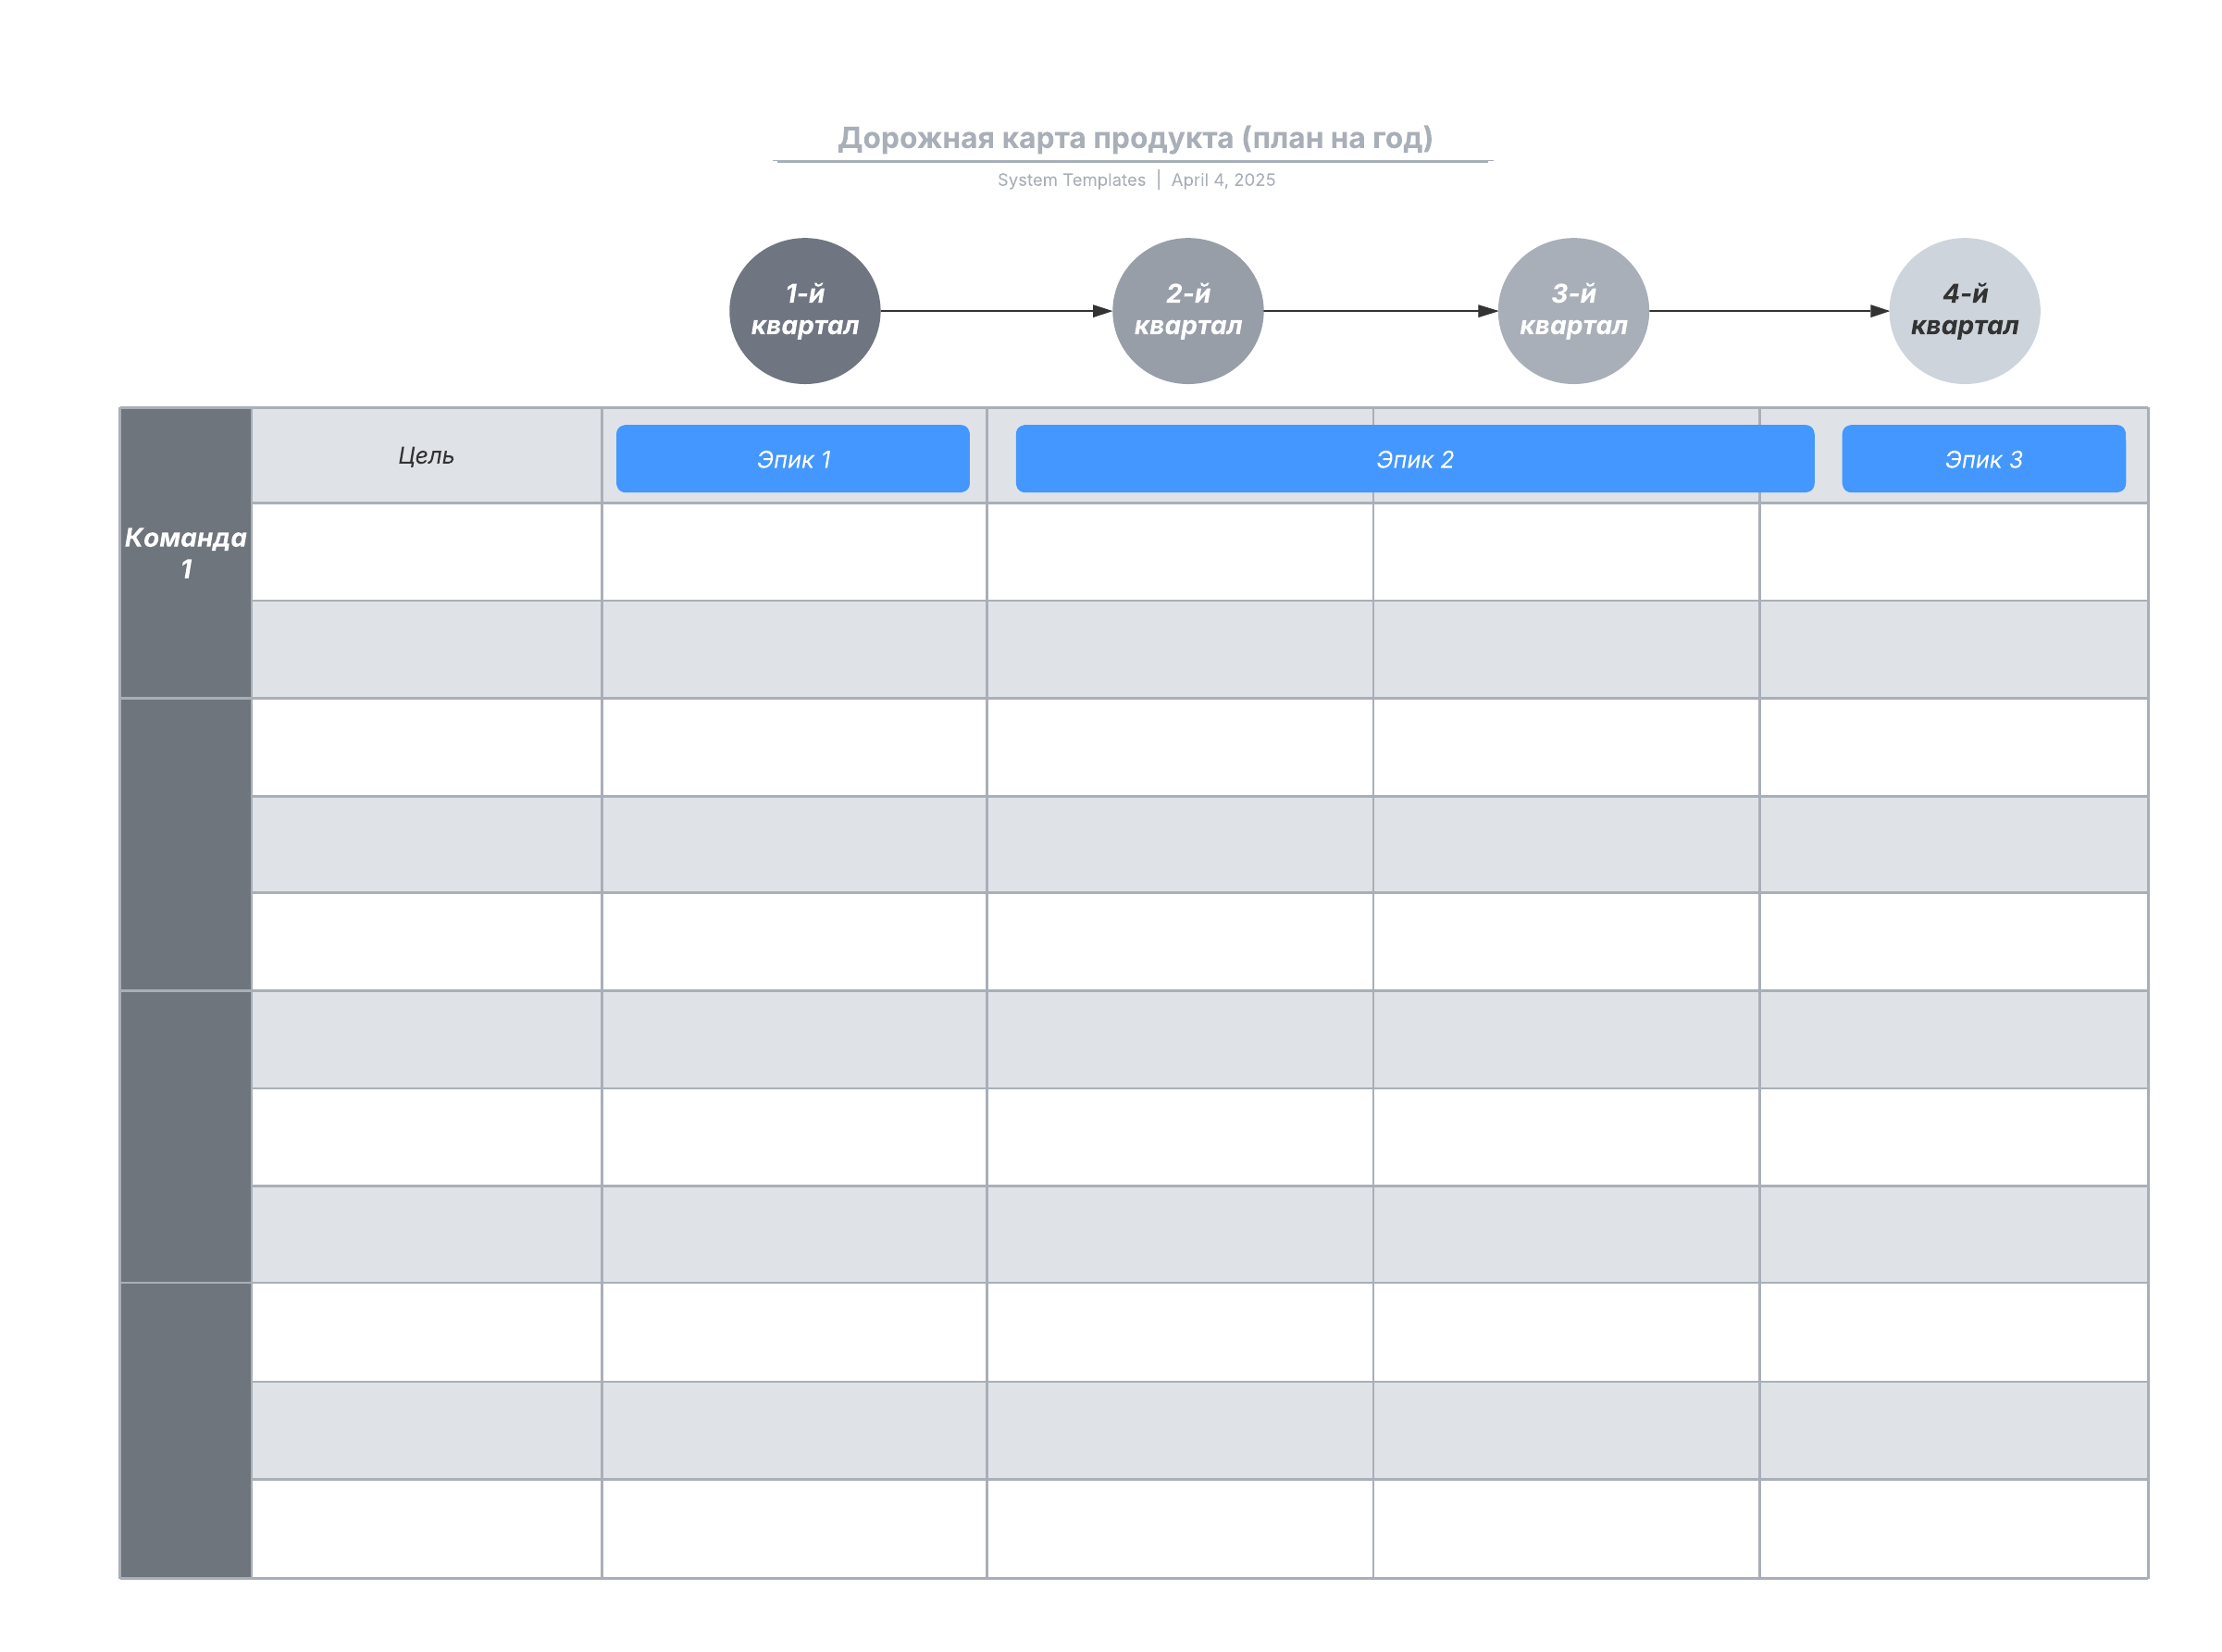Image resolution: width=2222 pixels, height=1652 pixels.
Task: Select second dark team header below Команда 1
Action: pos(185,844)
